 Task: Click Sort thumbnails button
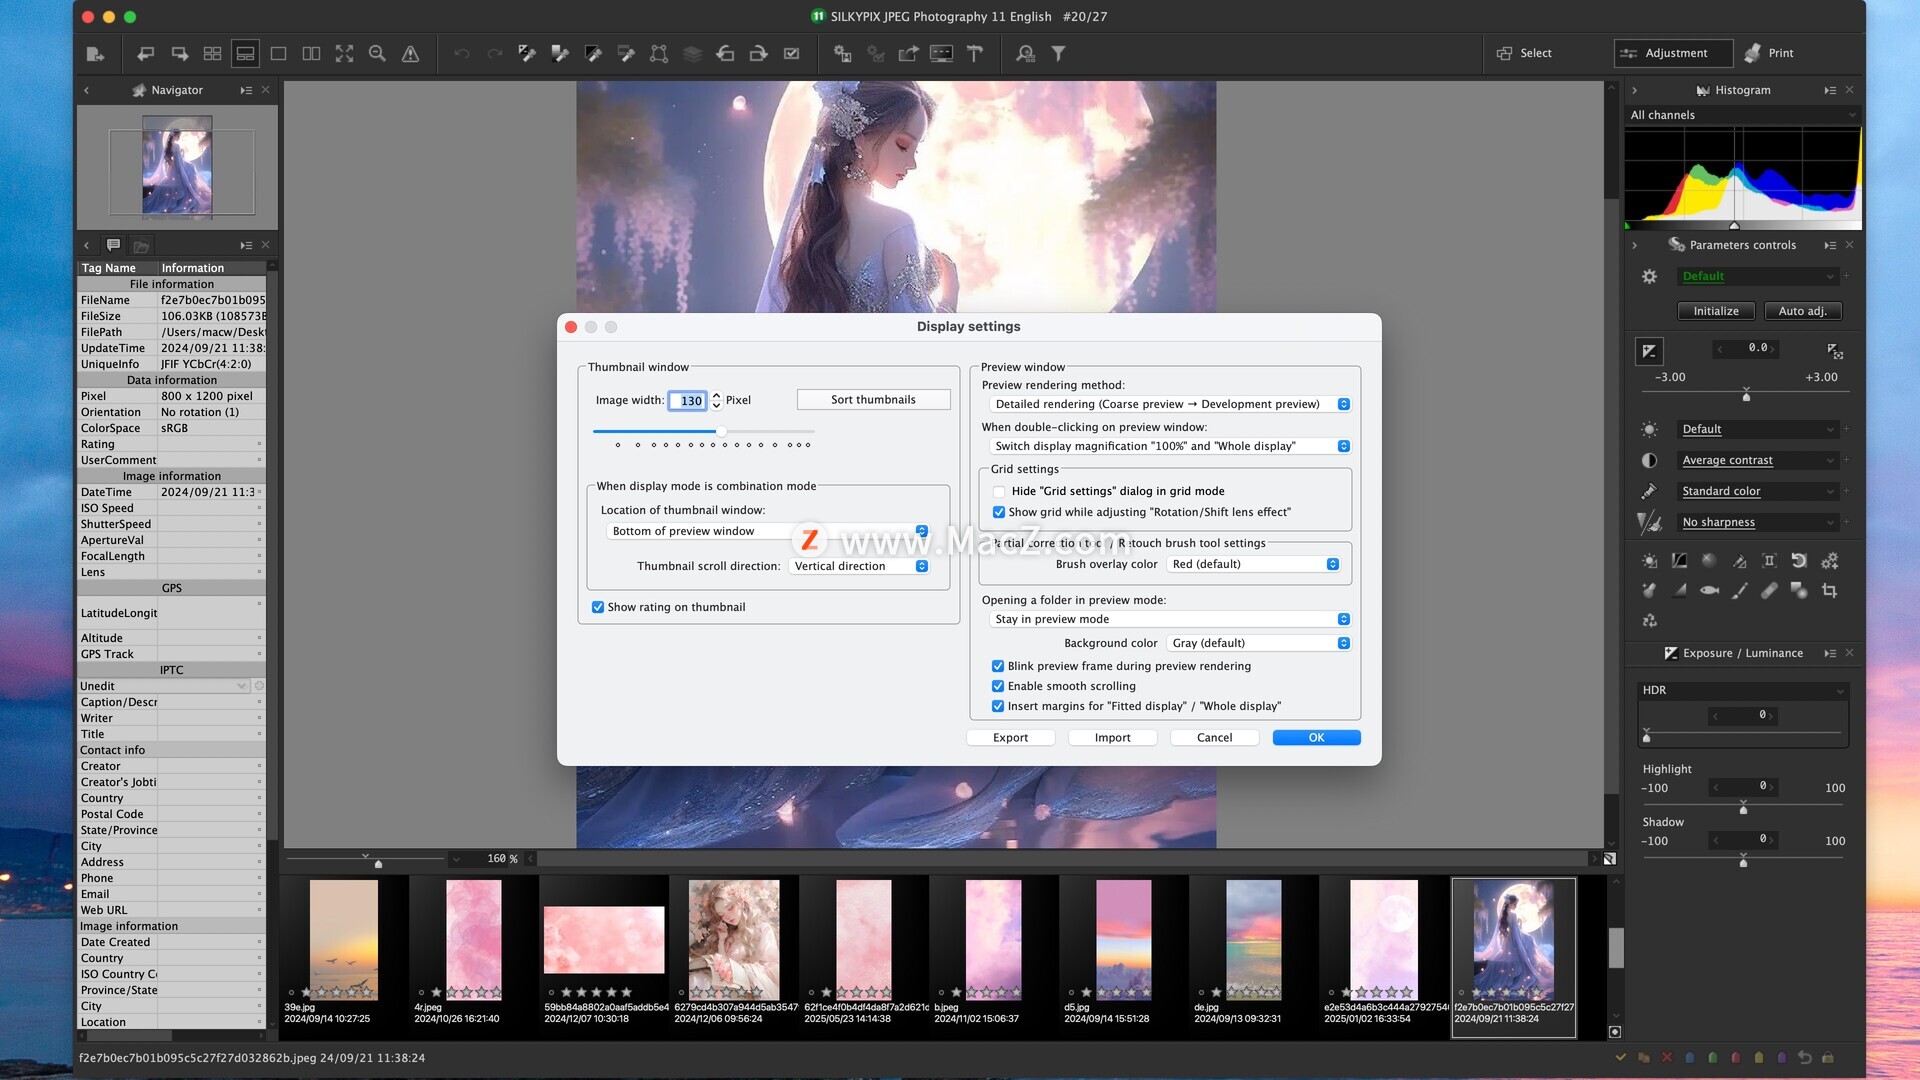(x=873, y=399)
